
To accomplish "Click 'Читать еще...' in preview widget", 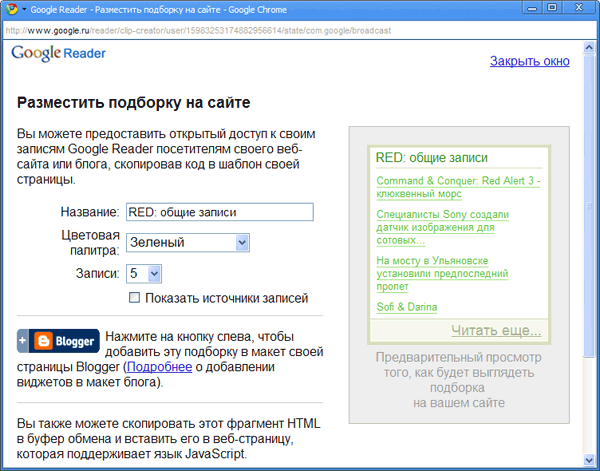I will [496, 330].
